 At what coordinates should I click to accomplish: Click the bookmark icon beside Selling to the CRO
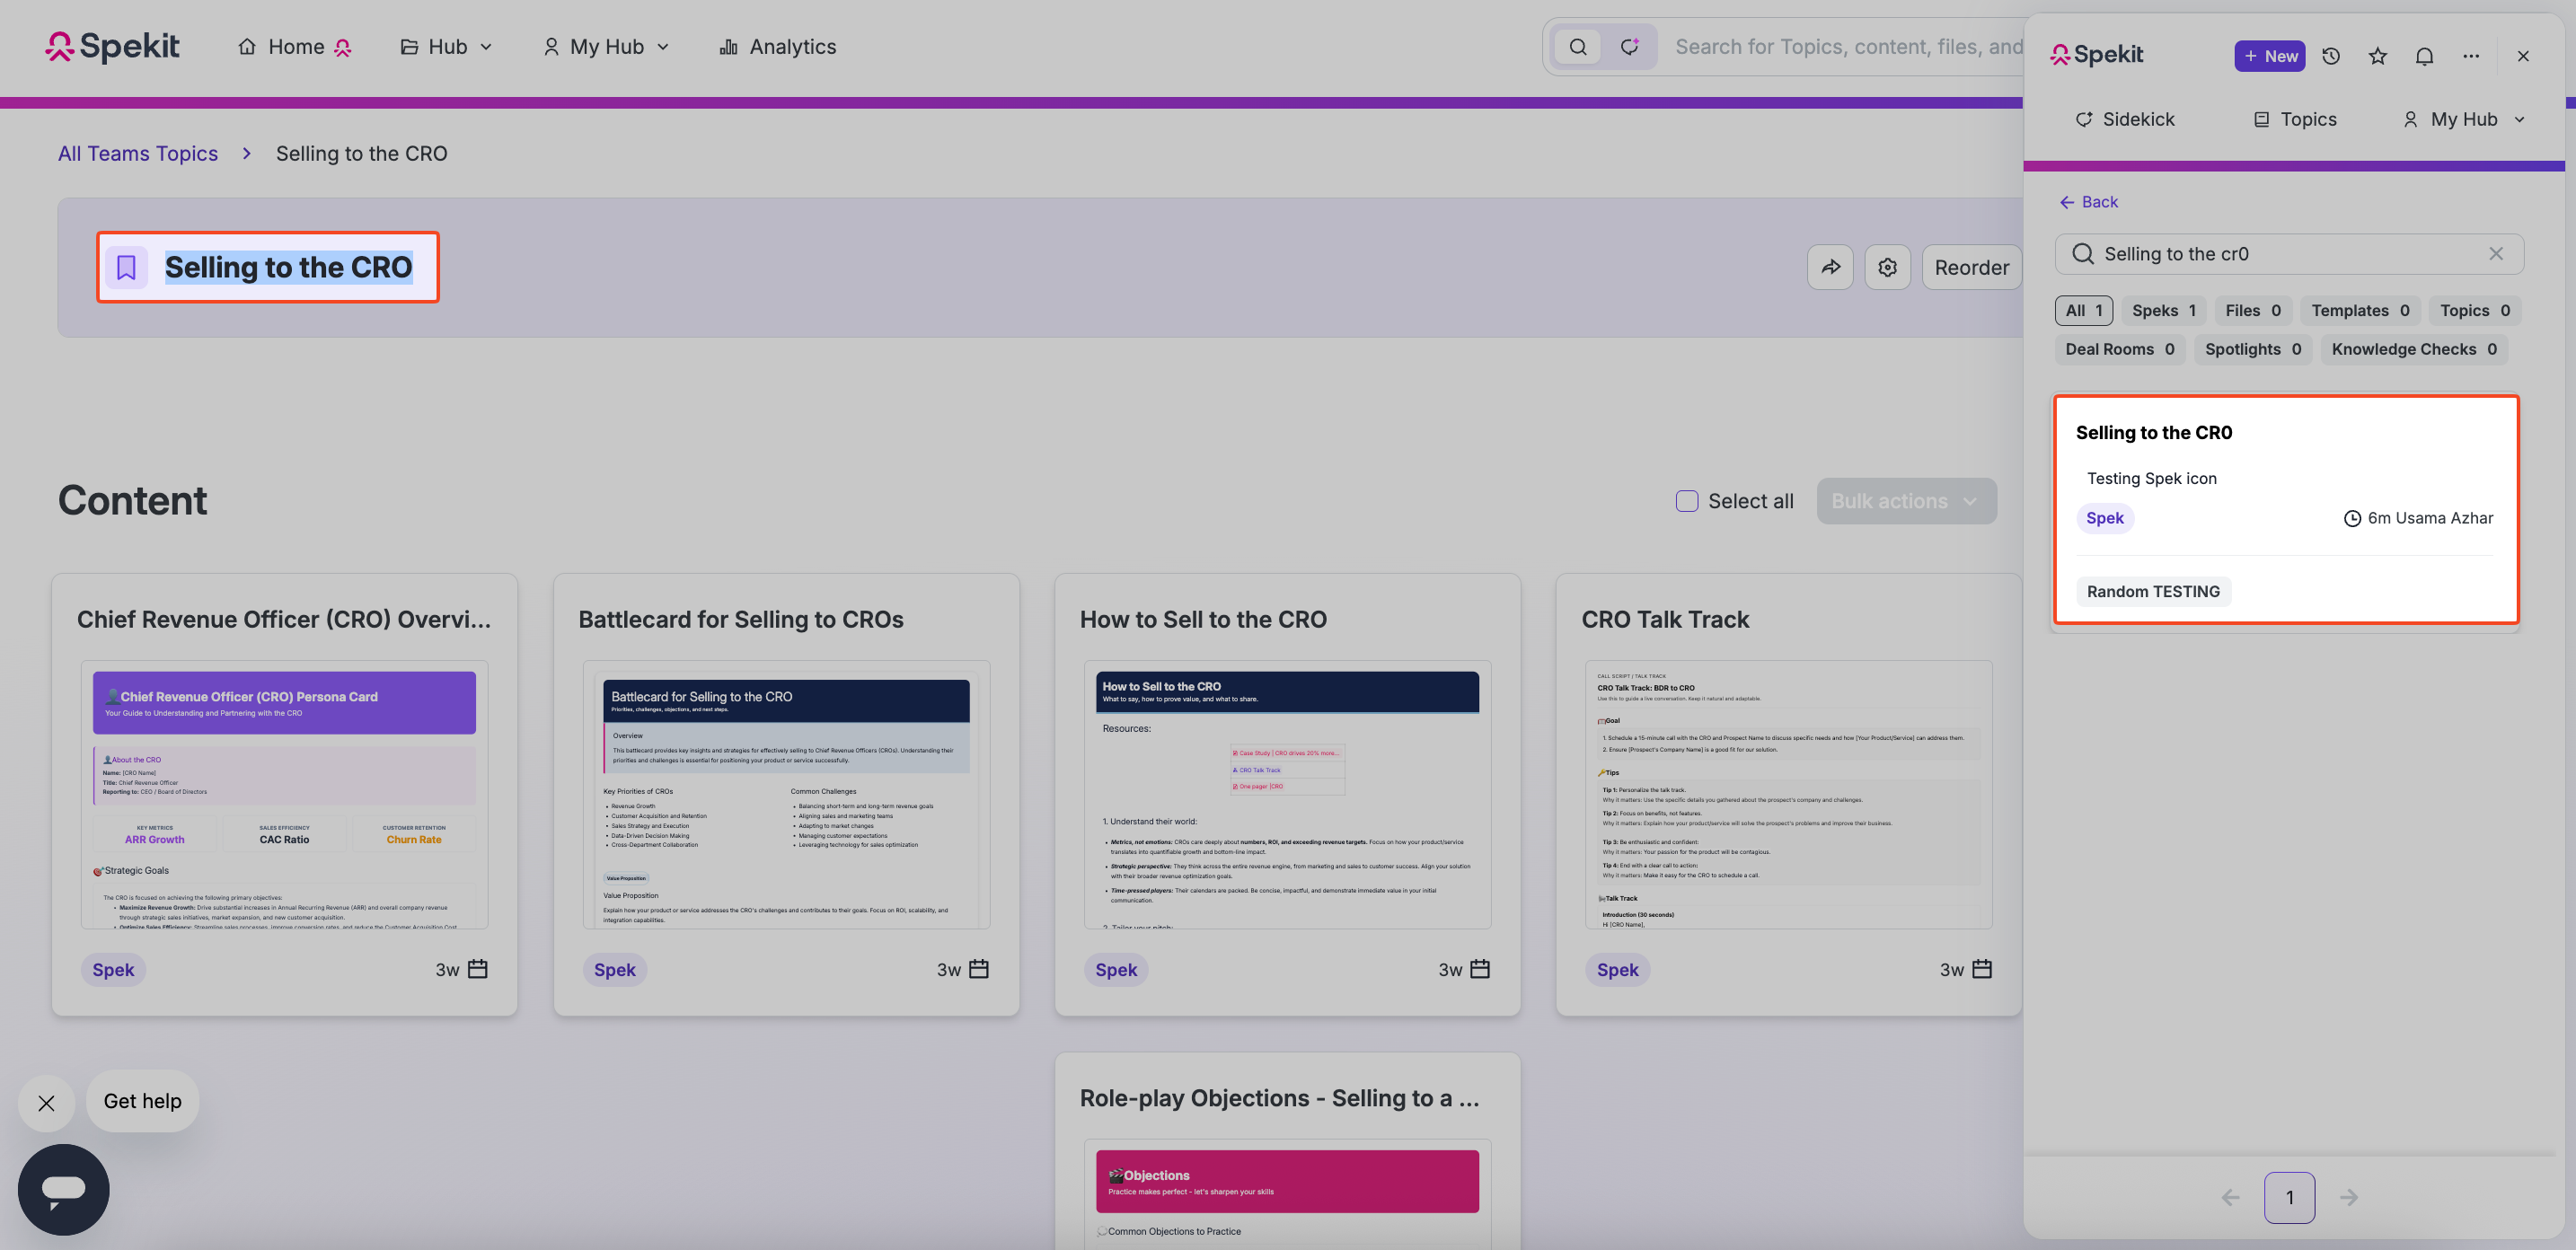point(126,267)
